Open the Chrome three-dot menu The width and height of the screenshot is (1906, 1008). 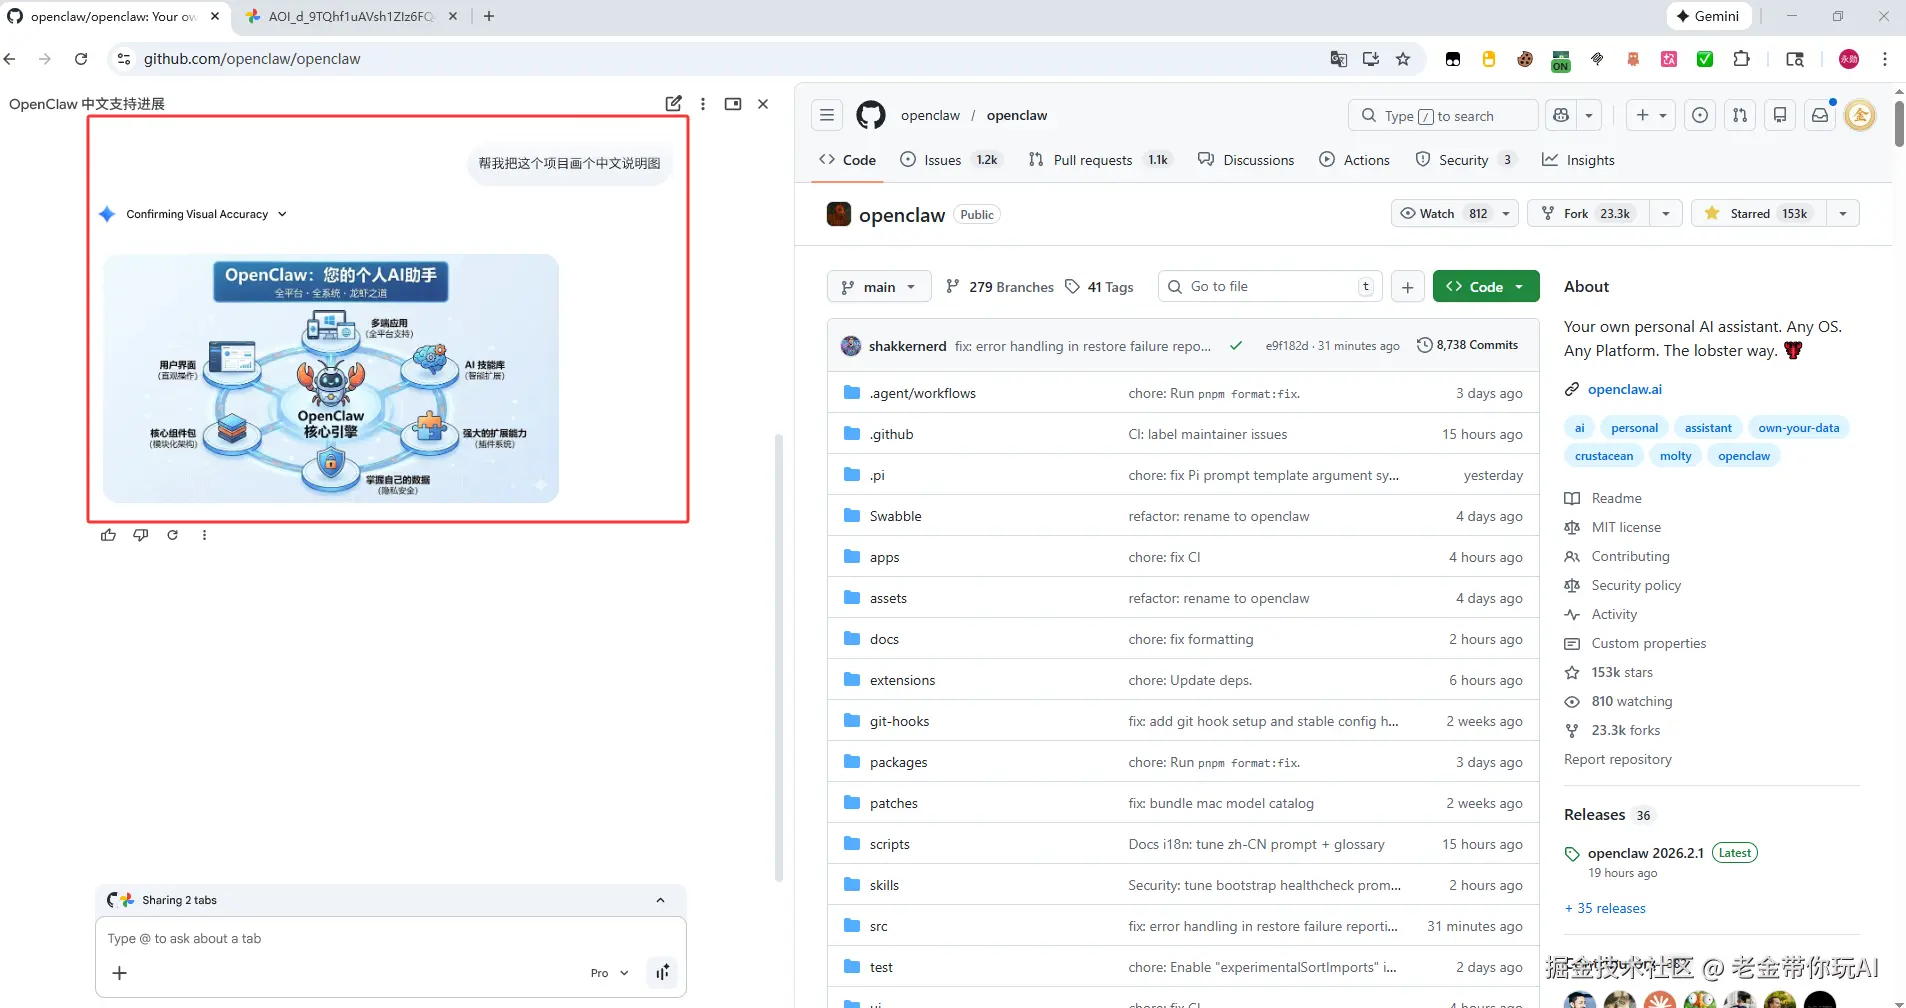pyautogui.click(x=1885, y=59)
